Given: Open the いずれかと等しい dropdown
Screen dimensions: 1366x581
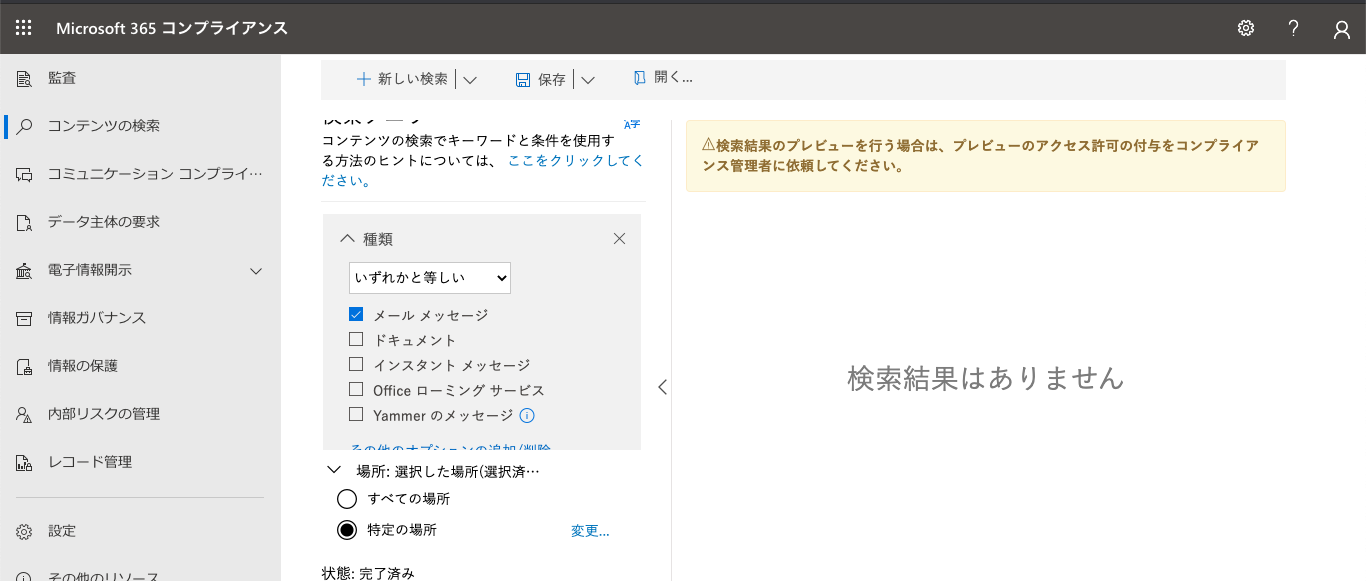Looking at the screenshot, I should pyautogui.click(x=430, y=277).
